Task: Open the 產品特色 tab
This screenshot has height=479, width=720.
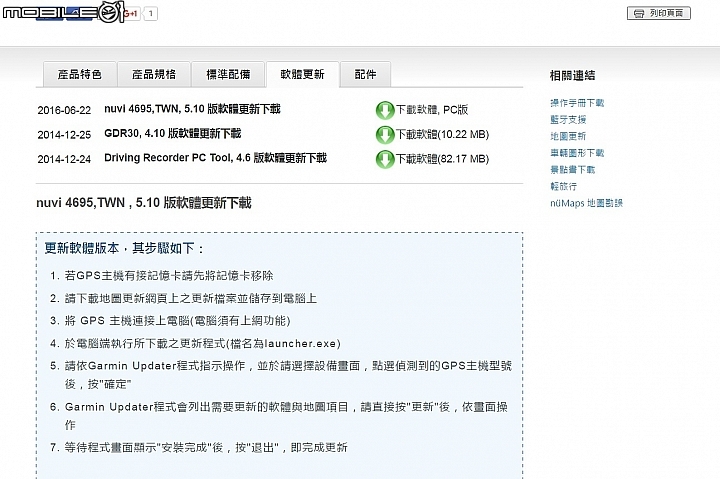Action: (x=79, y=74)
